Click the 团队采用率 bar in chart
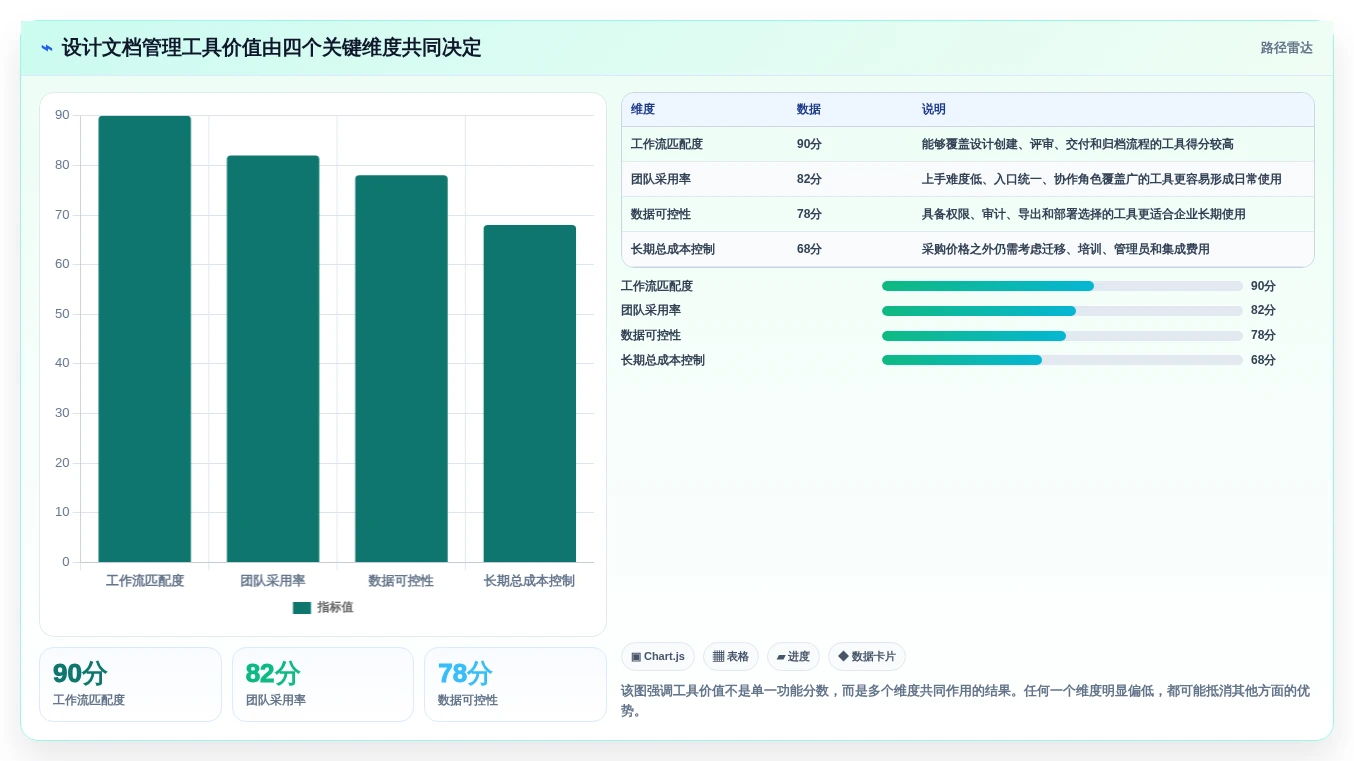This screenshot has width=1354, height=761. [273, 359]
